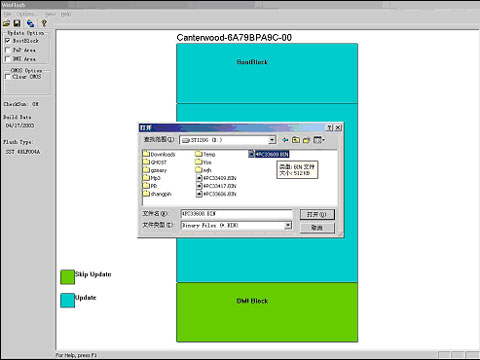The image size is (480, 360).
Task: Enable the DMI Area checkbox
Action: [8, 59]
